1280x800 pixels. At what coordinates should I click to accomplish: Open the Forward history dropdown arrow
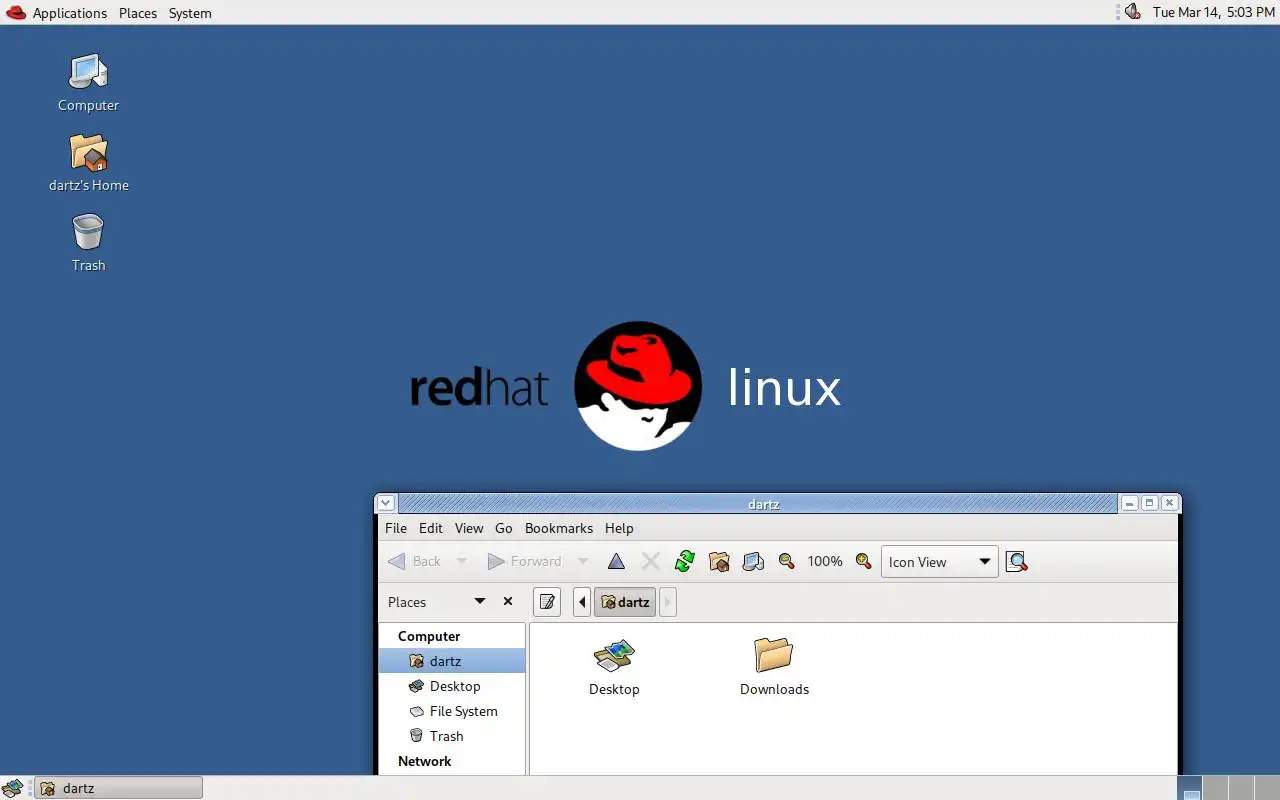pyautogui.click(x=583, y=562)
